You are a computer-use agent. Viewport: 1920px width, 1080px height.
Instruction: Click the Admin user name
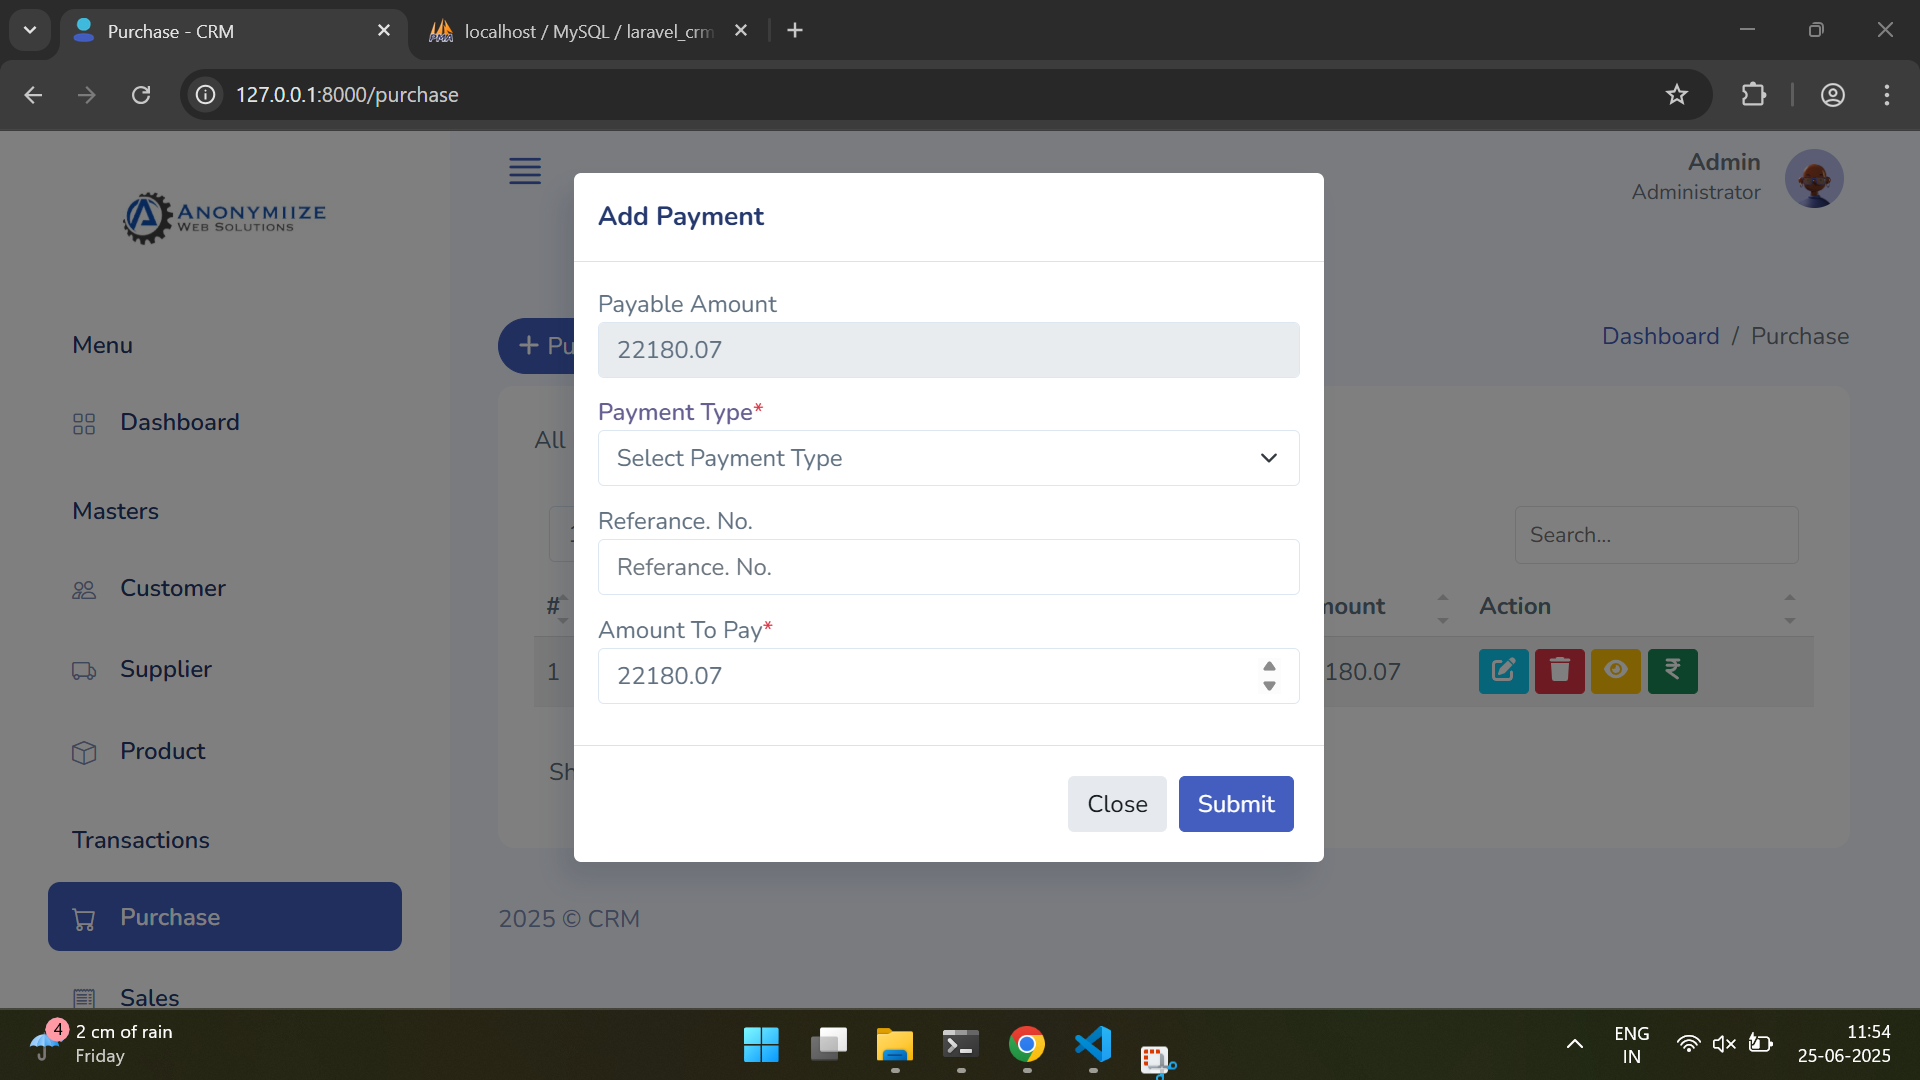(x=1724, y=162)
